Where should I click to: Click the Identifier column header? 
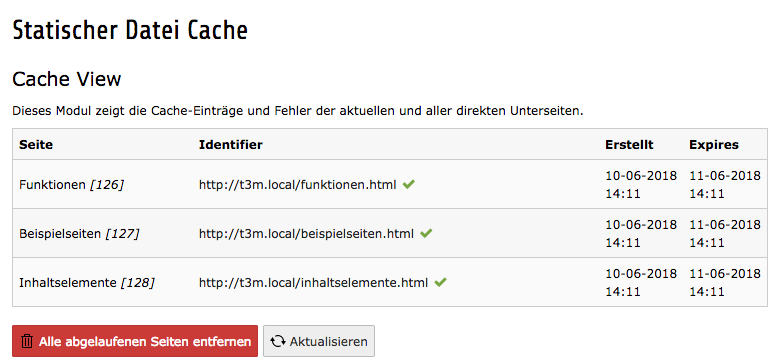coord(230,145)
